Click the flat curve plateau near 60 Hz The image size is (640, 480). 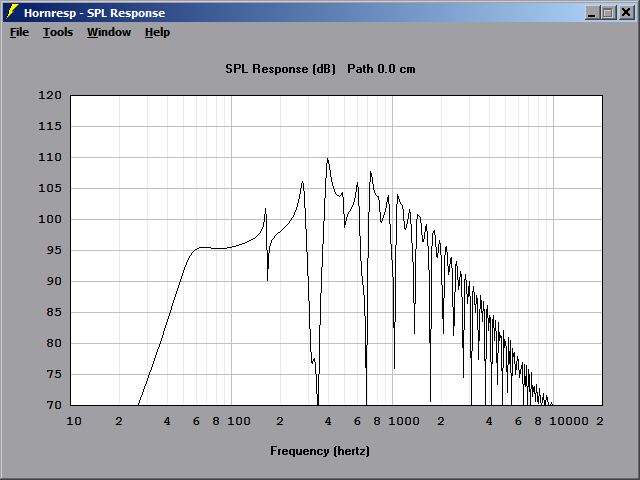click(x=203, y=247)
